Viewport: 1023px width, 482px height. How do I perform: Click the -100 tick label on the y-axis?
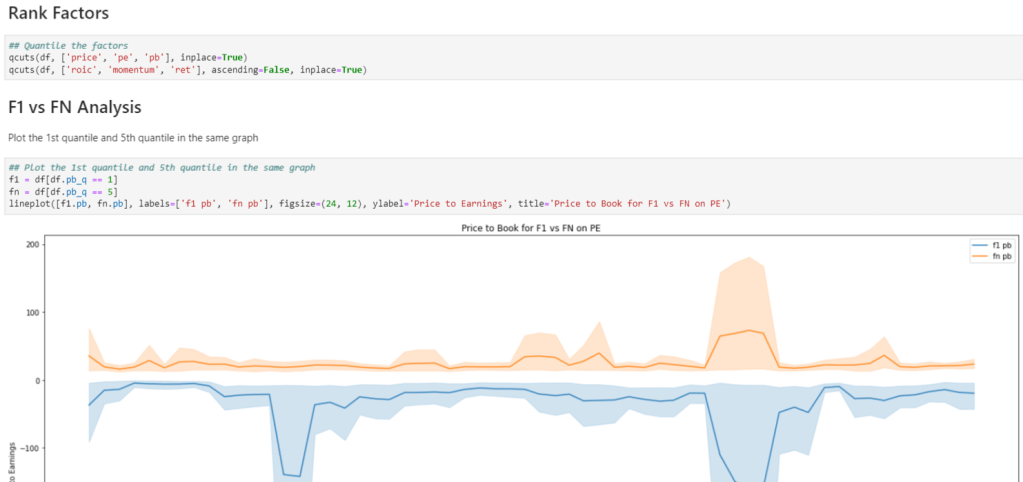tap(28, 448)
